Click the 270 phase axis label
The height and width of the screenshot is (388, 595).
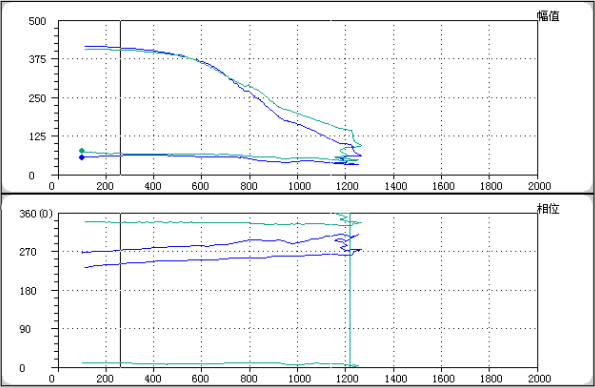point(28,252)
